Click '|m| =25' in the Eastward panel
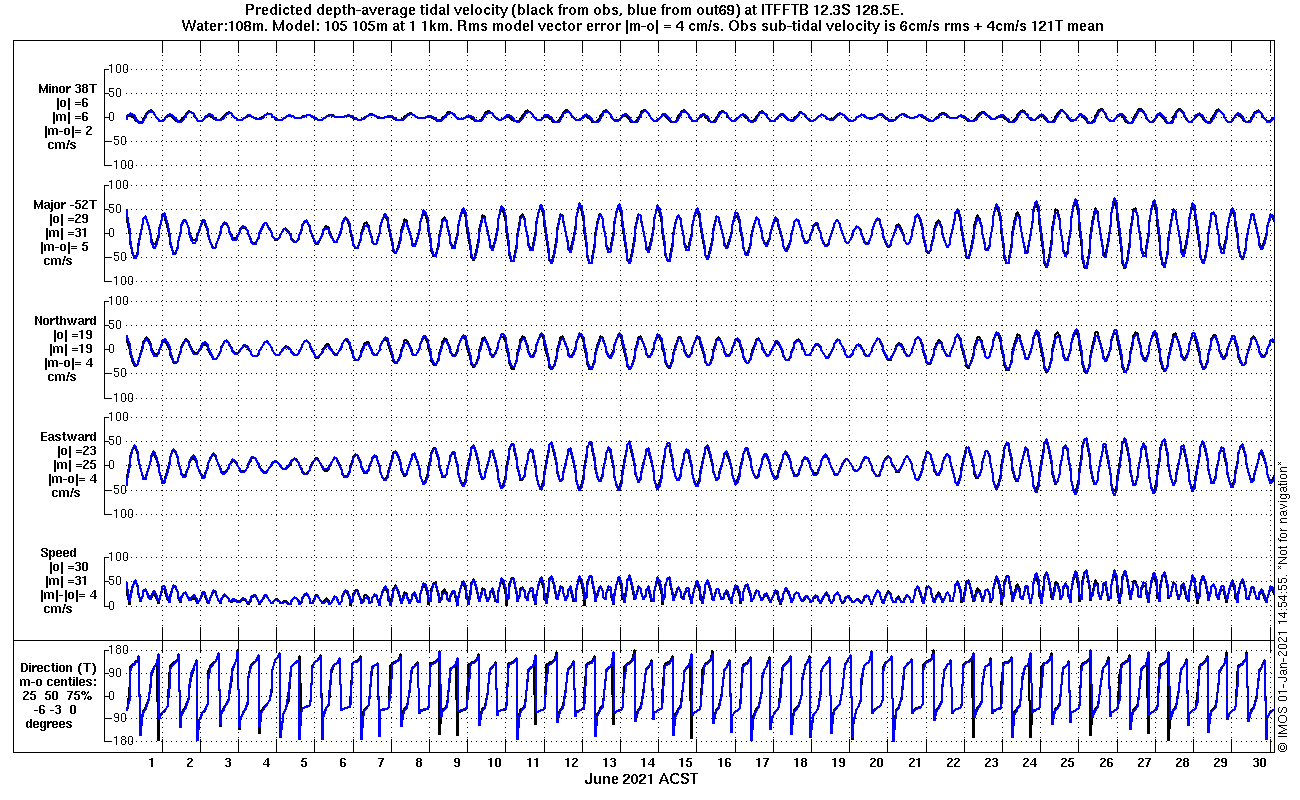 click(x=73, y=465)
